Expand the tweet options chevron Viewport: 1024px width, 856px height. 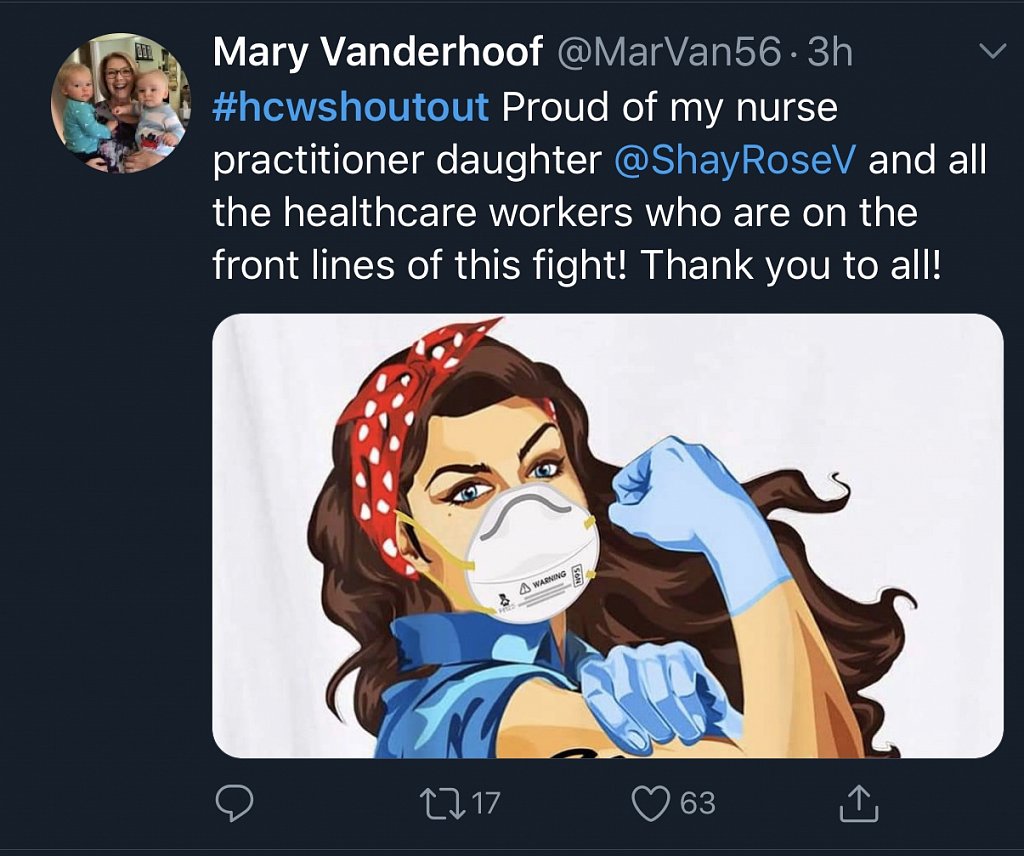(991, 51)
